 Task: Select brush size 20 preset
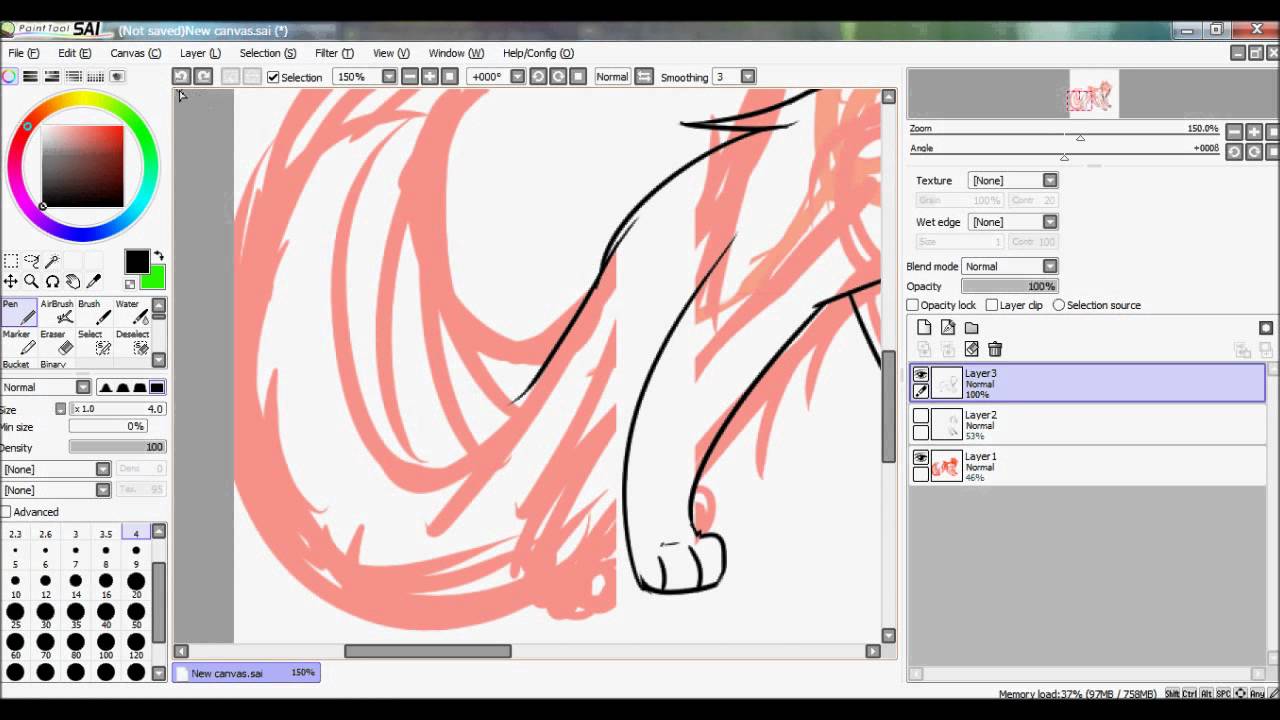point(136,586)
